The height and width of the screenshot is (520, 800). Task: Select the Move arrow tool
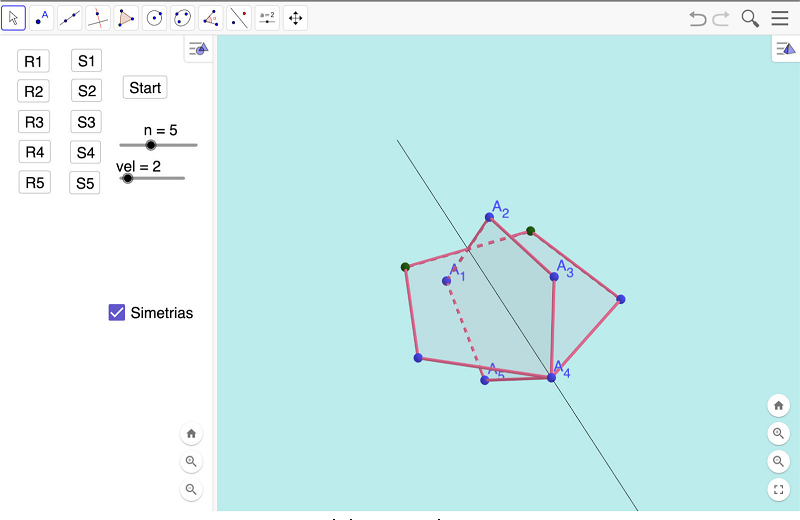pyautogui.click(x=14, y=18)
